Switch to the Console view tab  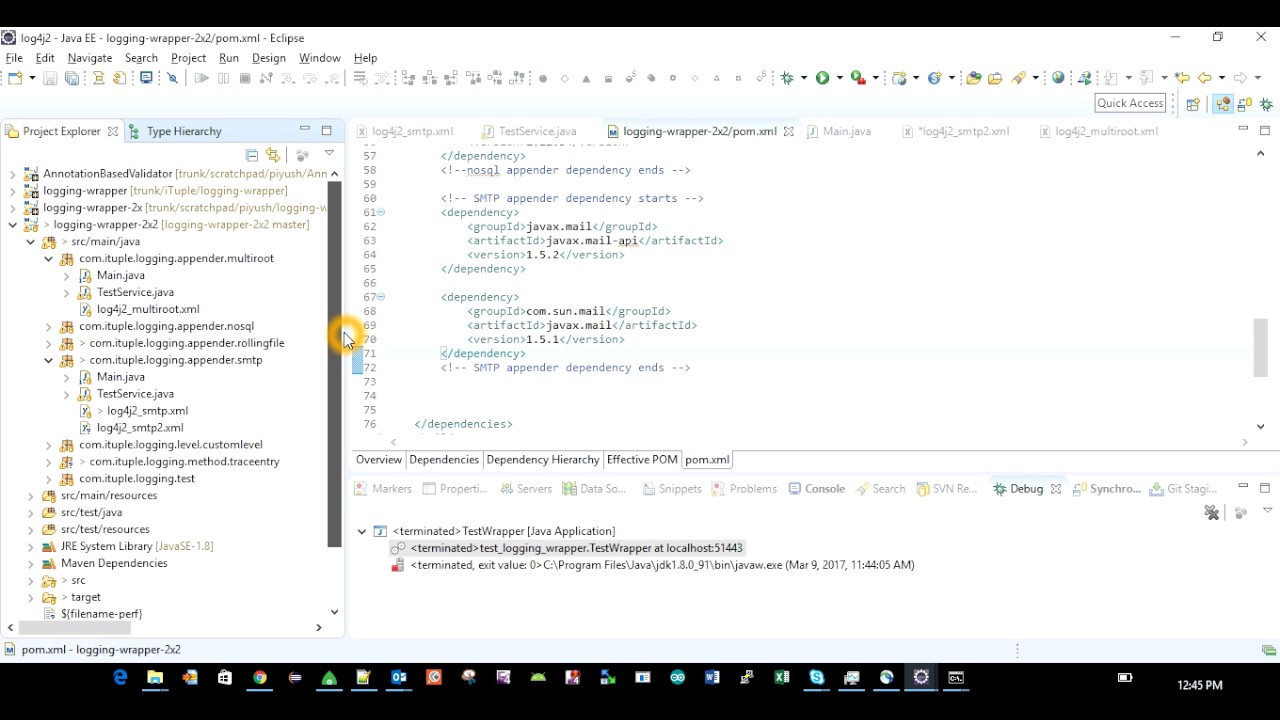[x=817, y=489]
